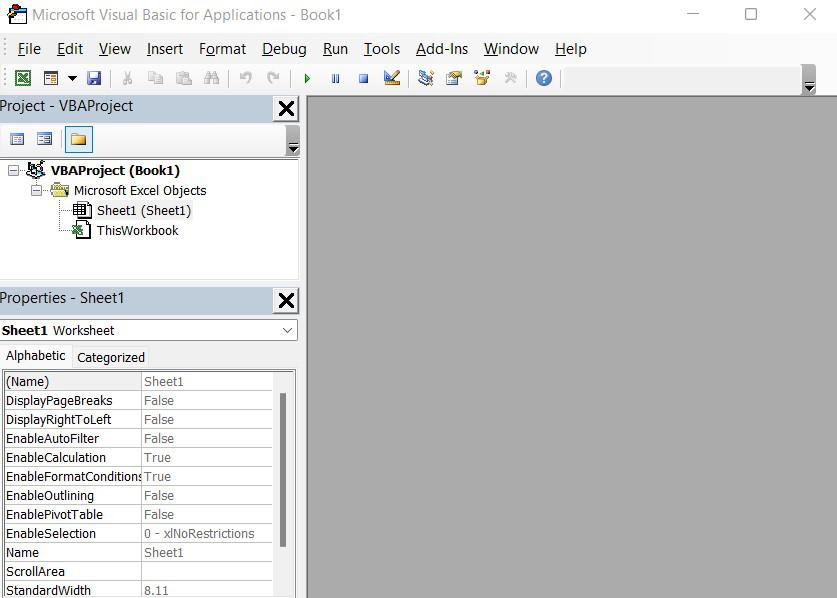Close the Properties - Sheet1 pane

(286, 301)
